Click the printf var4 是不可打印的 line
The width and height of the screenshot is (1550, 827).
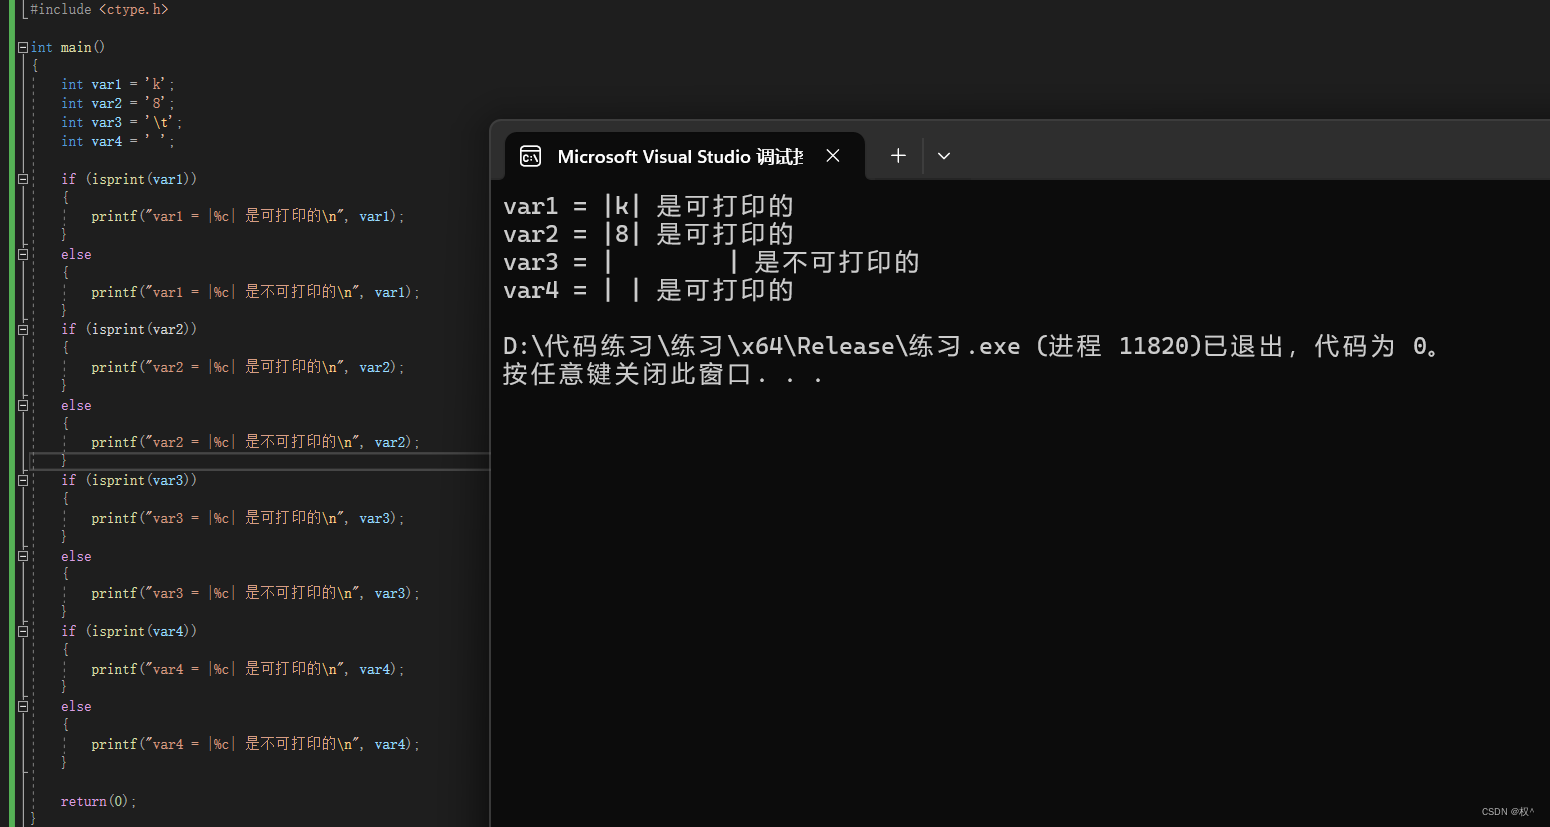255,744
